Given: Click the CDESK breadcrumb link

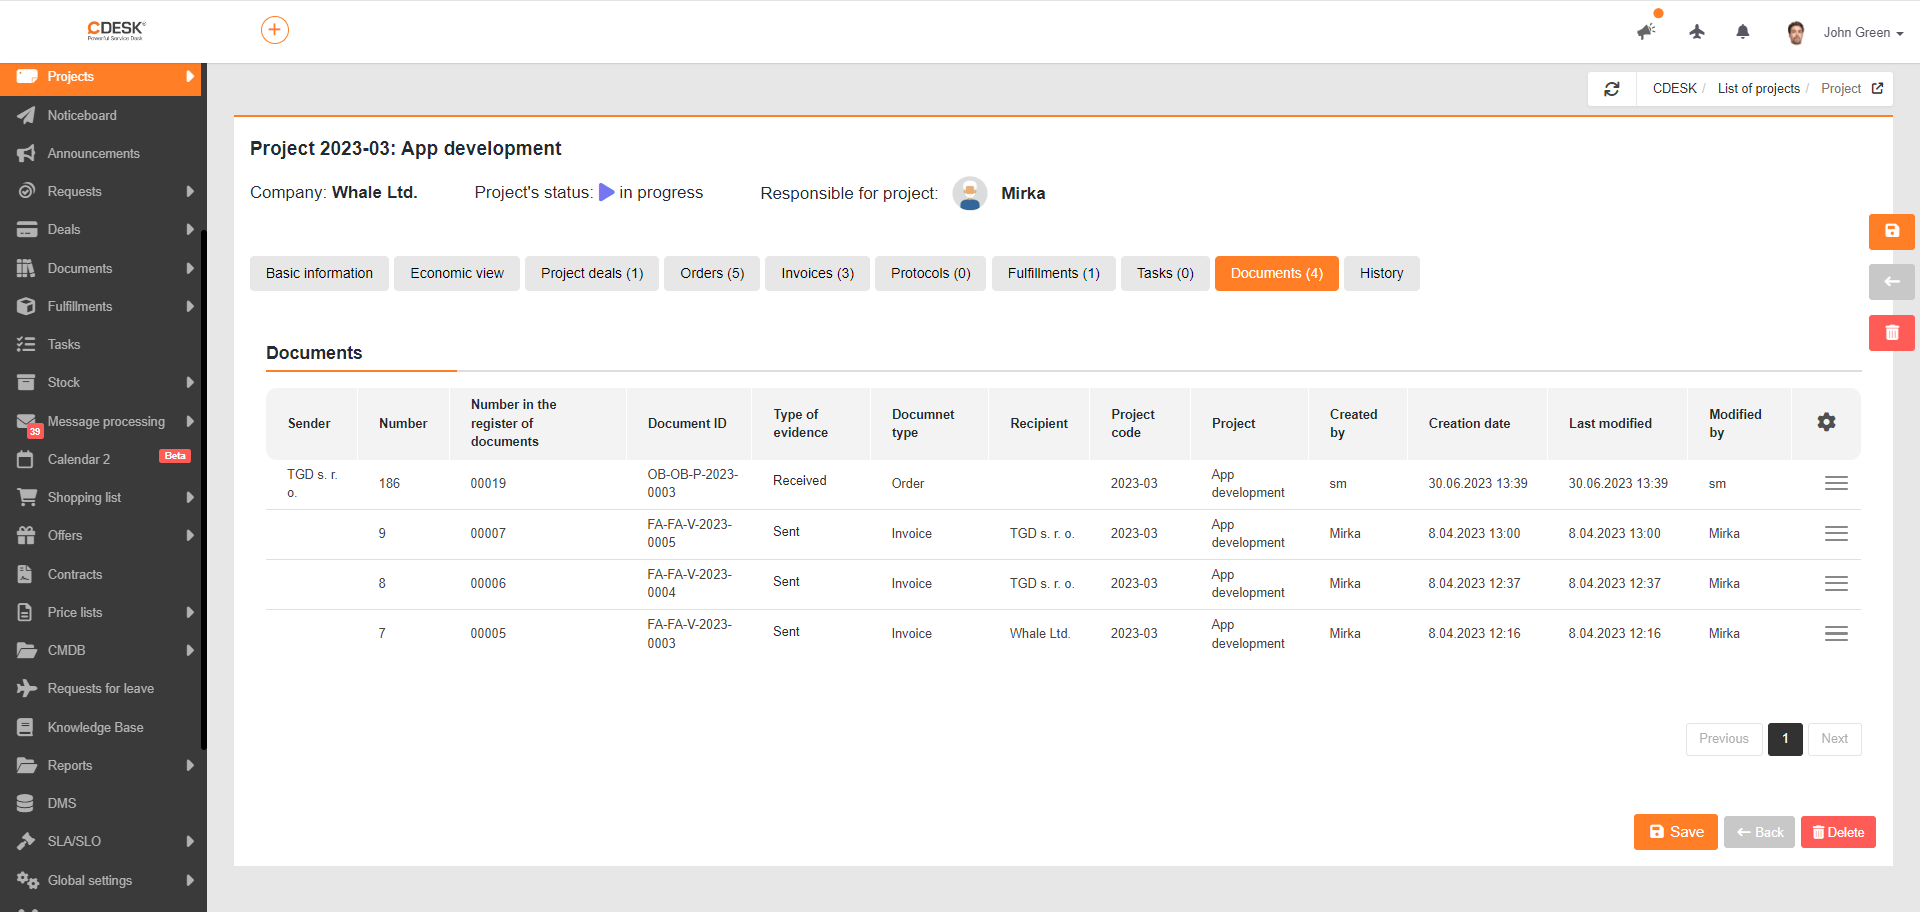Looking at the screenshot, I should (1675, 89).
